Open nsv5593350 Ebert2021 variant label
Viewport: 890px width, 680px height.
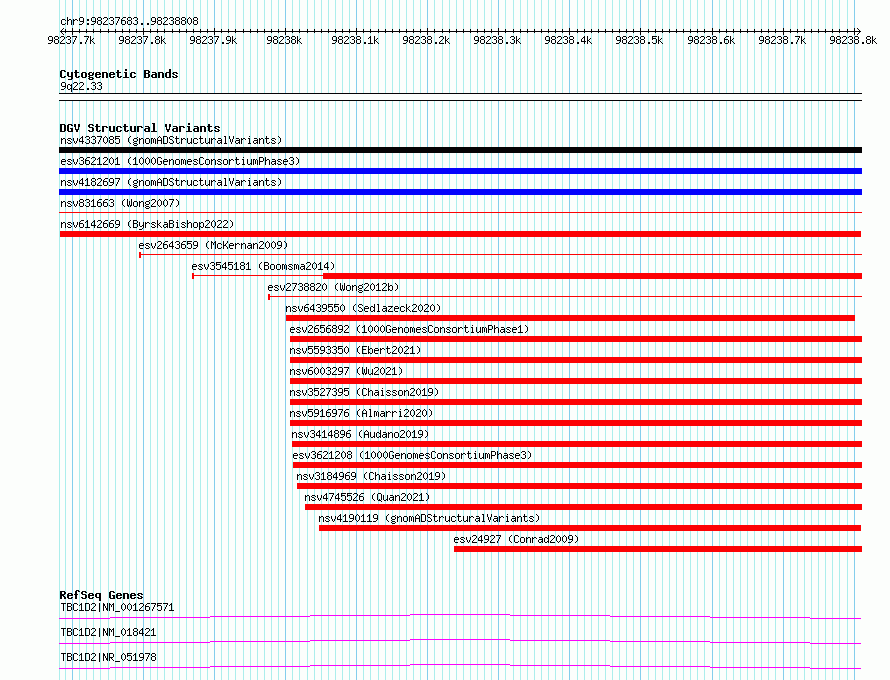tap(355, 350)
